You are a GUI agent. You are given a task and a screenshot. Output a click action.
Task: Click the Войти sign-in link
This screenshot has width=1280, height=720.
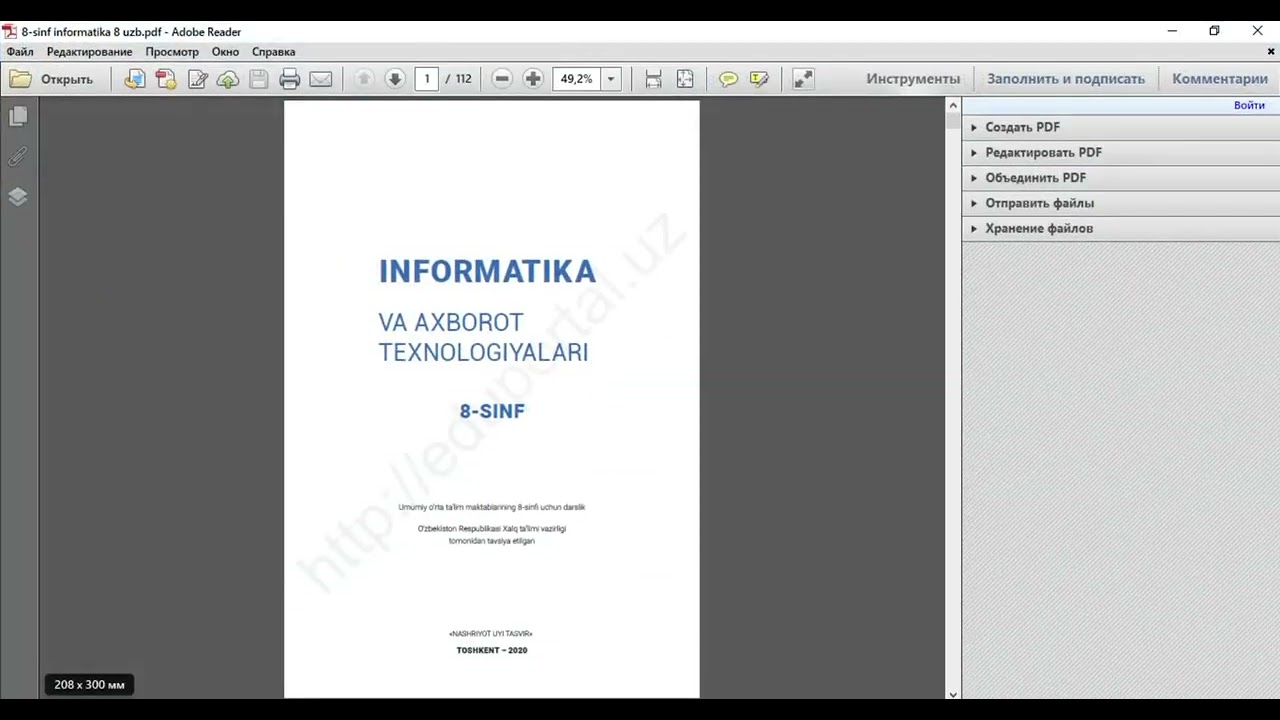(1249, 105)
